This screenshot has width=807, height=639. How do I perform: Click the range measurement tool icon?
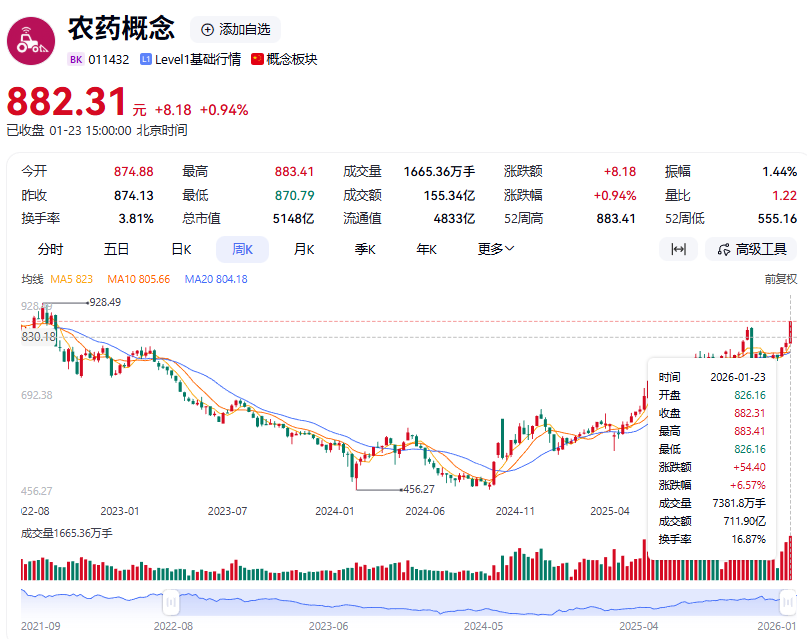pyautogui.click(x=678, y=249)
